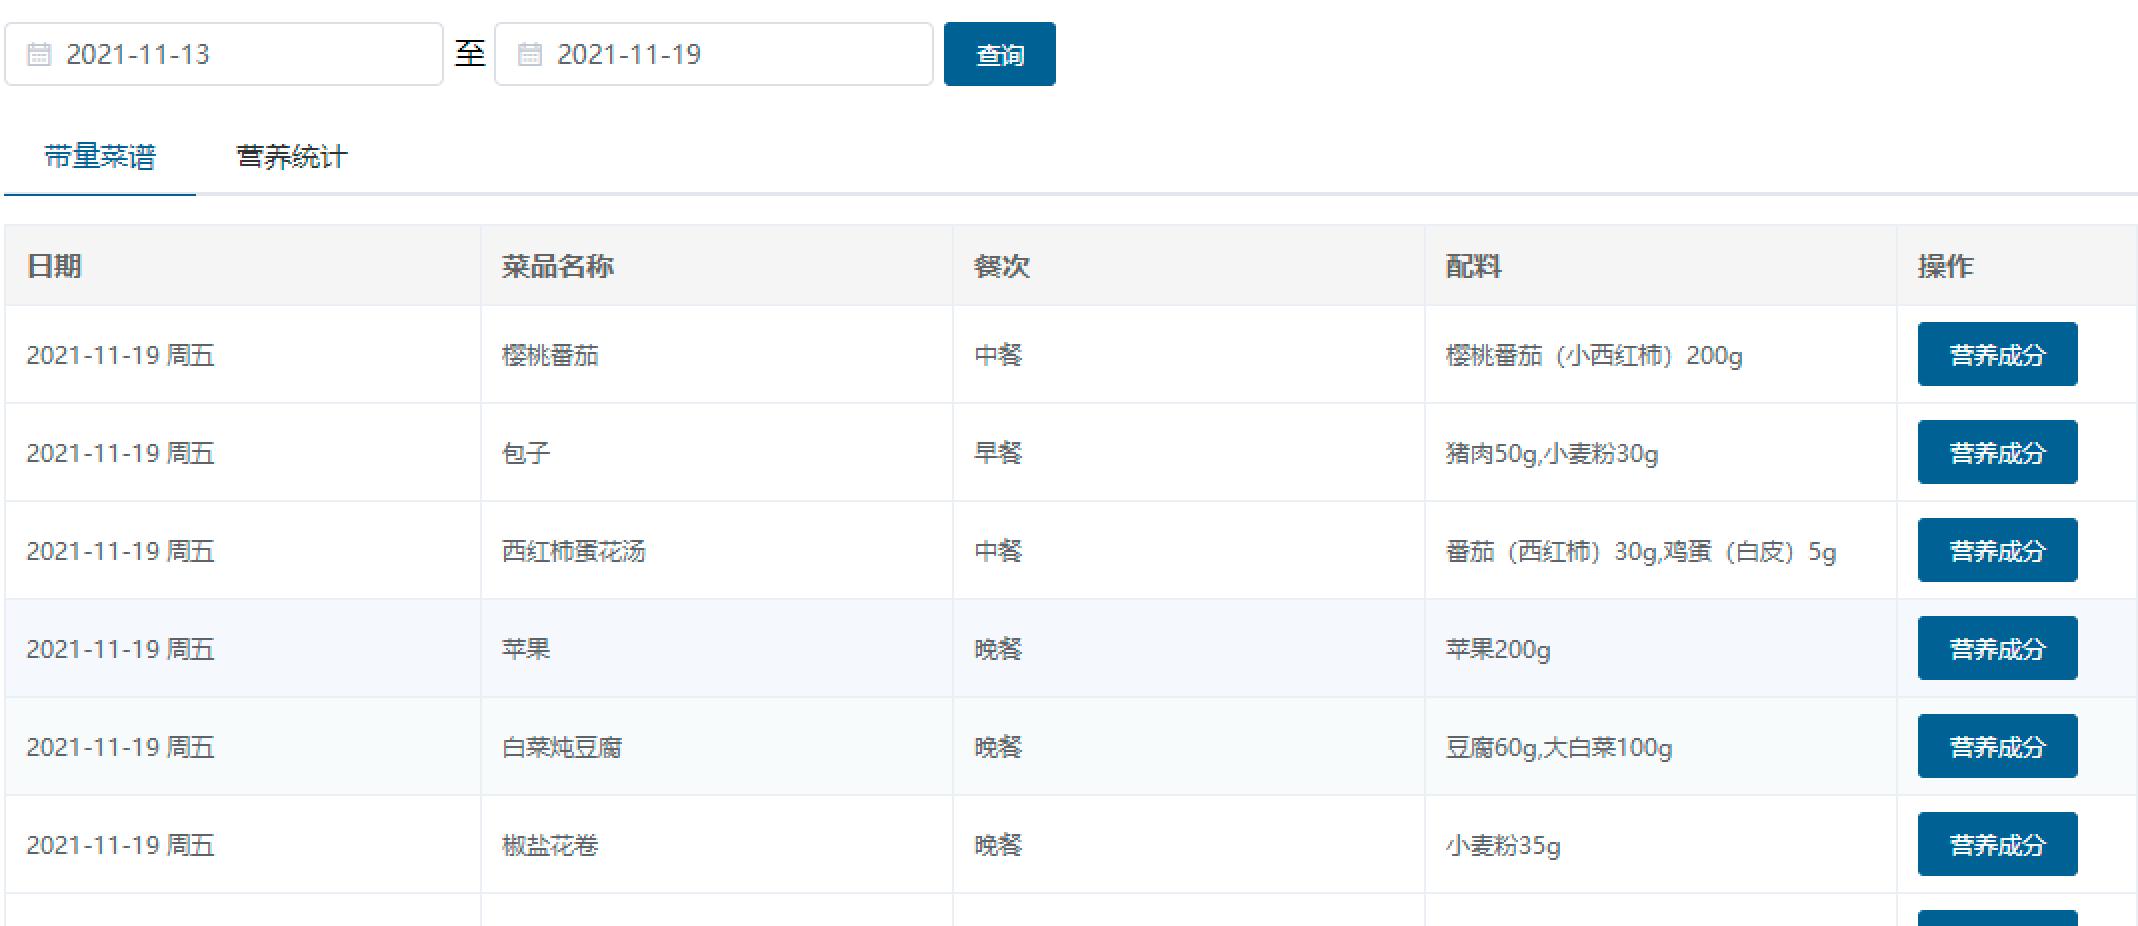Image resolution: width=2138 pixels, height=926 pixels.
Task: Click calendar icon in start date field
Action: coord(38,54)
